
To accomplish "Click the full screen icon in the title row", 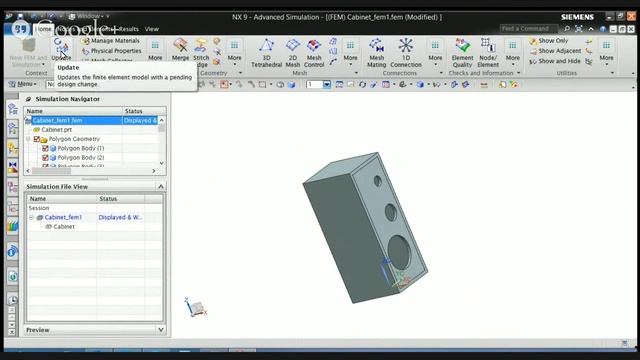I will 579,29.
